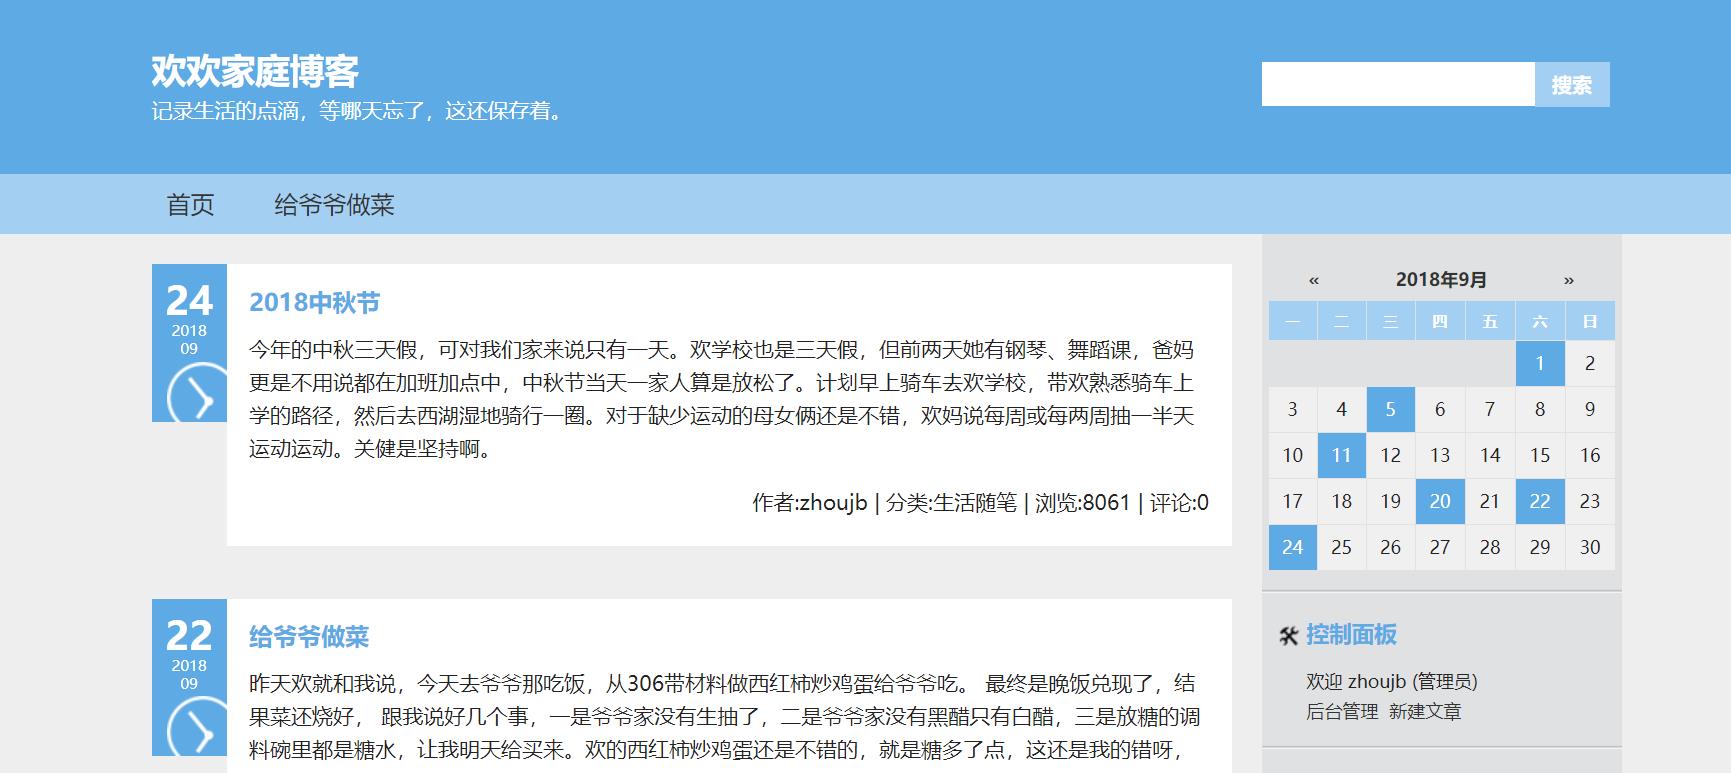Select highlighted calendar date 24
The width and height of the screenshot is (1731, 773).
point(1292,547)
